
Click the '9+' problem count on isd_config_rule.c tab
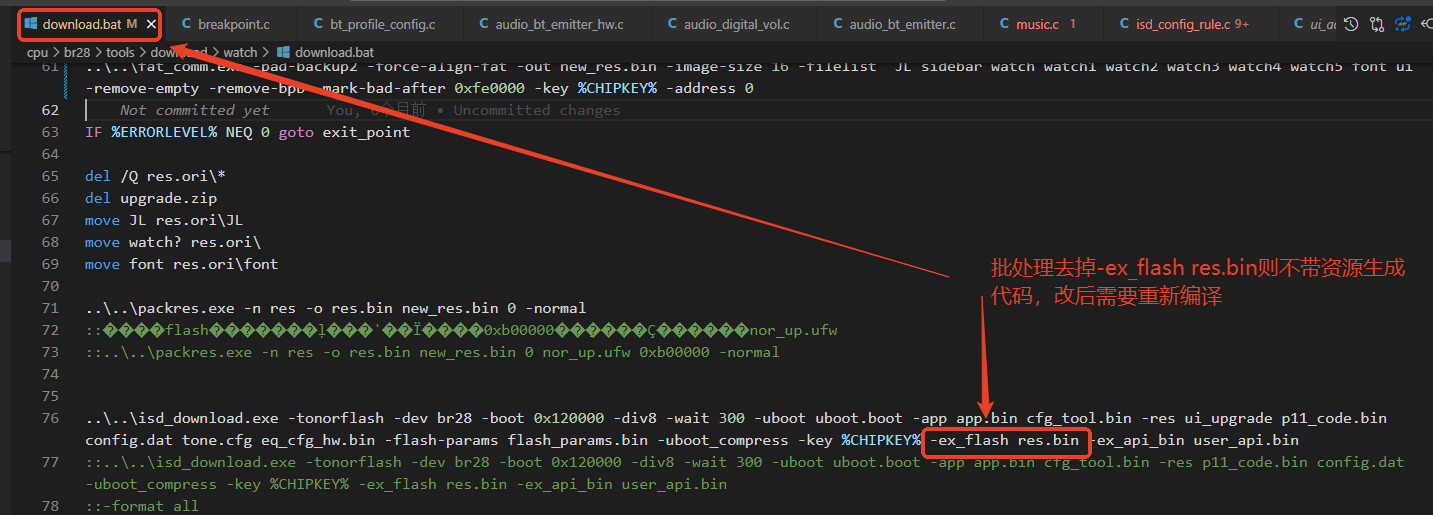coord(1241,23)
